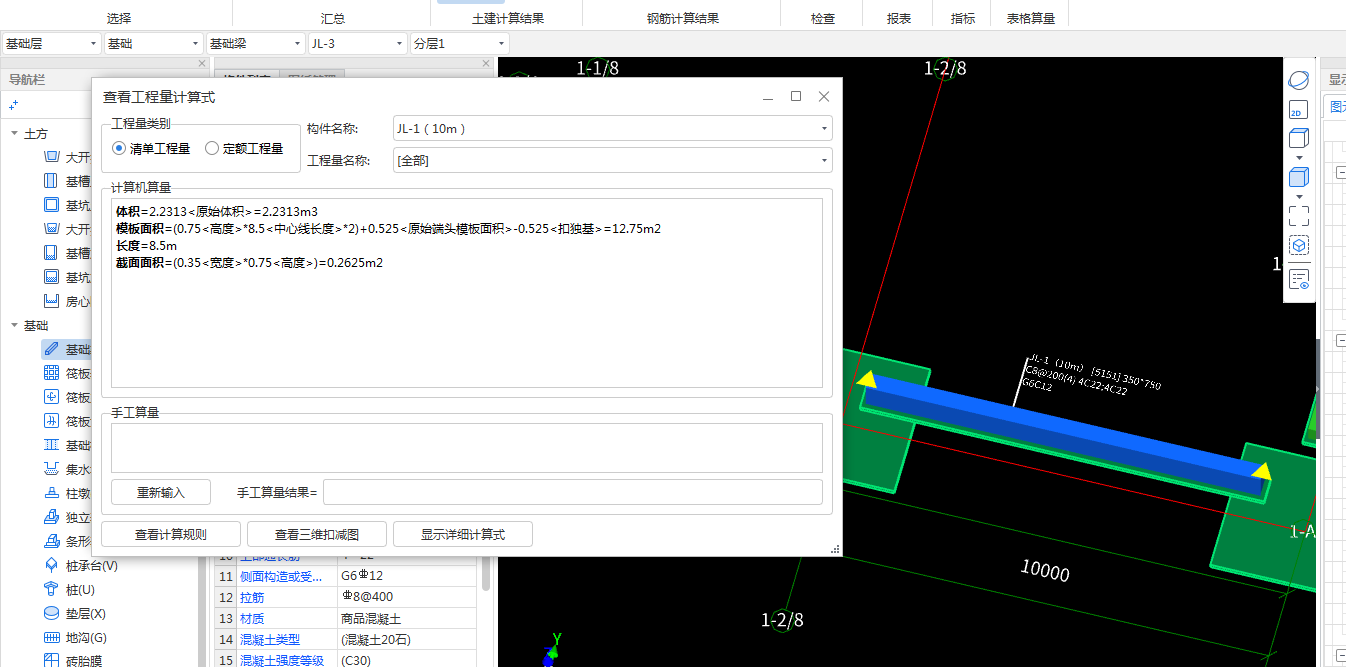Viewport: 1346px width, 667px height.
Task: Select 桩承台(V) pile cap item
Action: tap(91, 565)
